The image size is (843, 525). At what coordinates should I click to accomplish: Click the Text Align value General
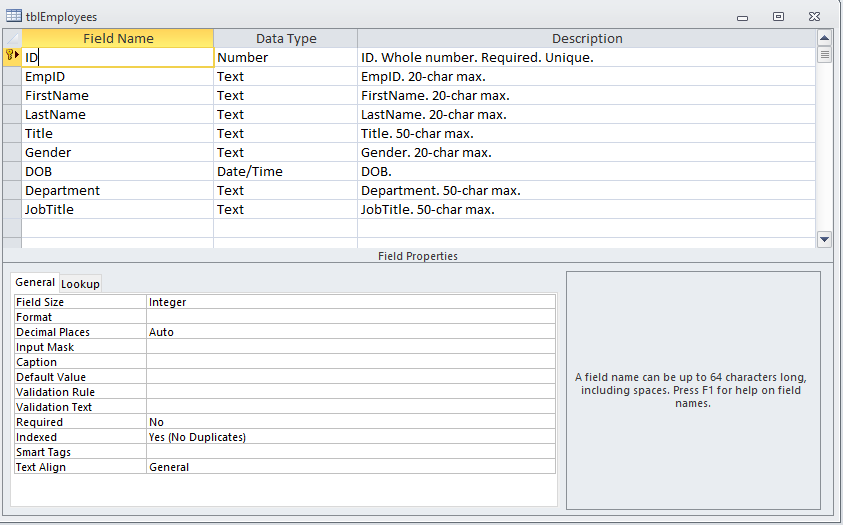351,467
